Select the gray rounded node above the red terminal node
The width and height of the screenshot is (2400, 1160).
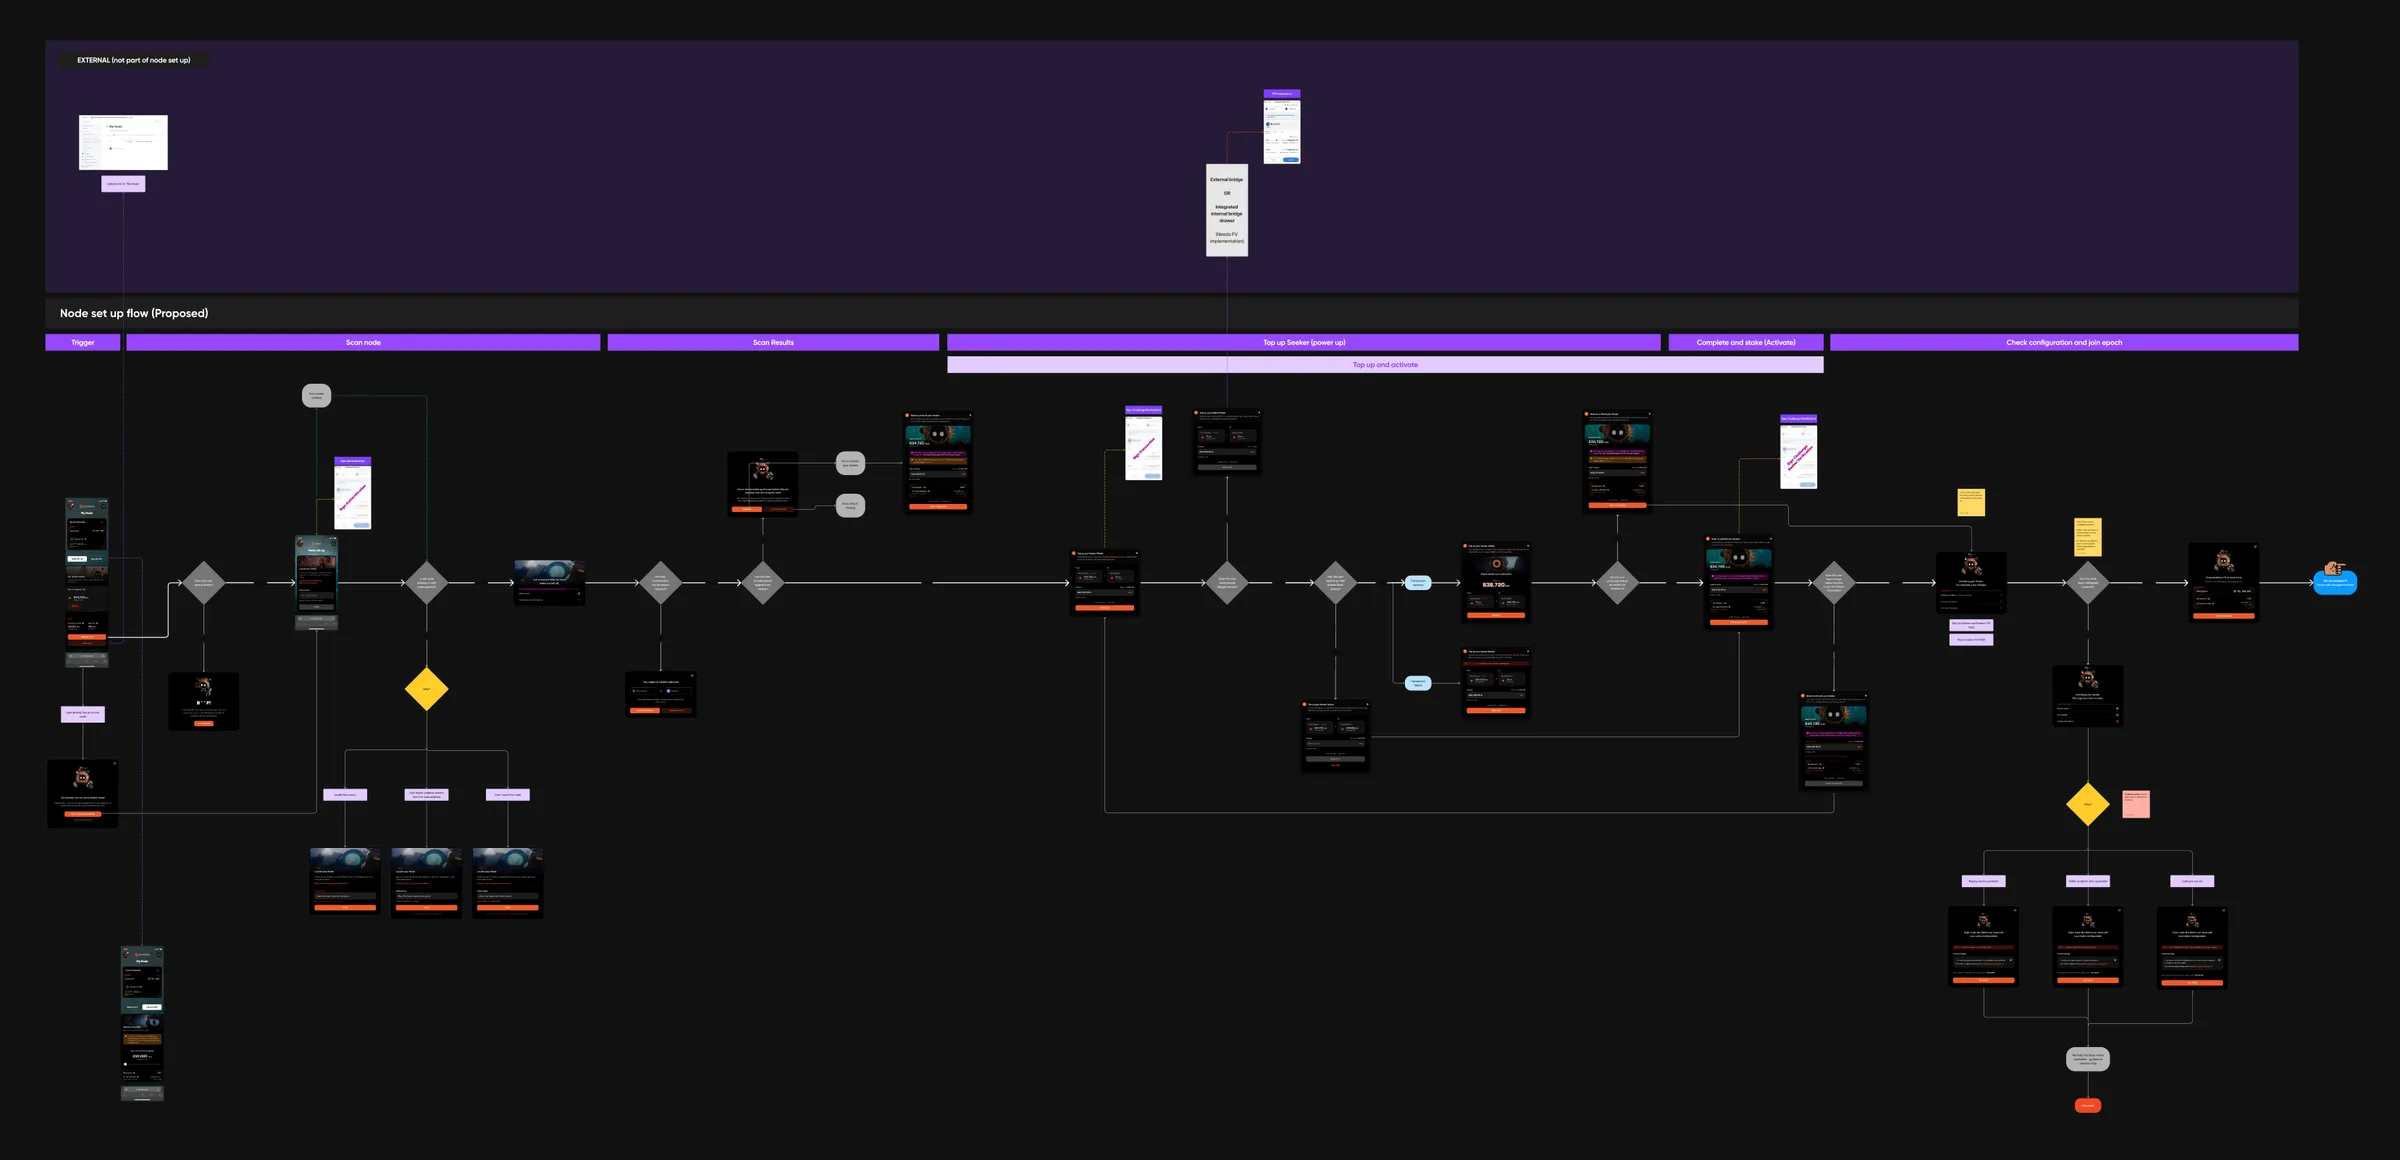tap(2088, 1059)
